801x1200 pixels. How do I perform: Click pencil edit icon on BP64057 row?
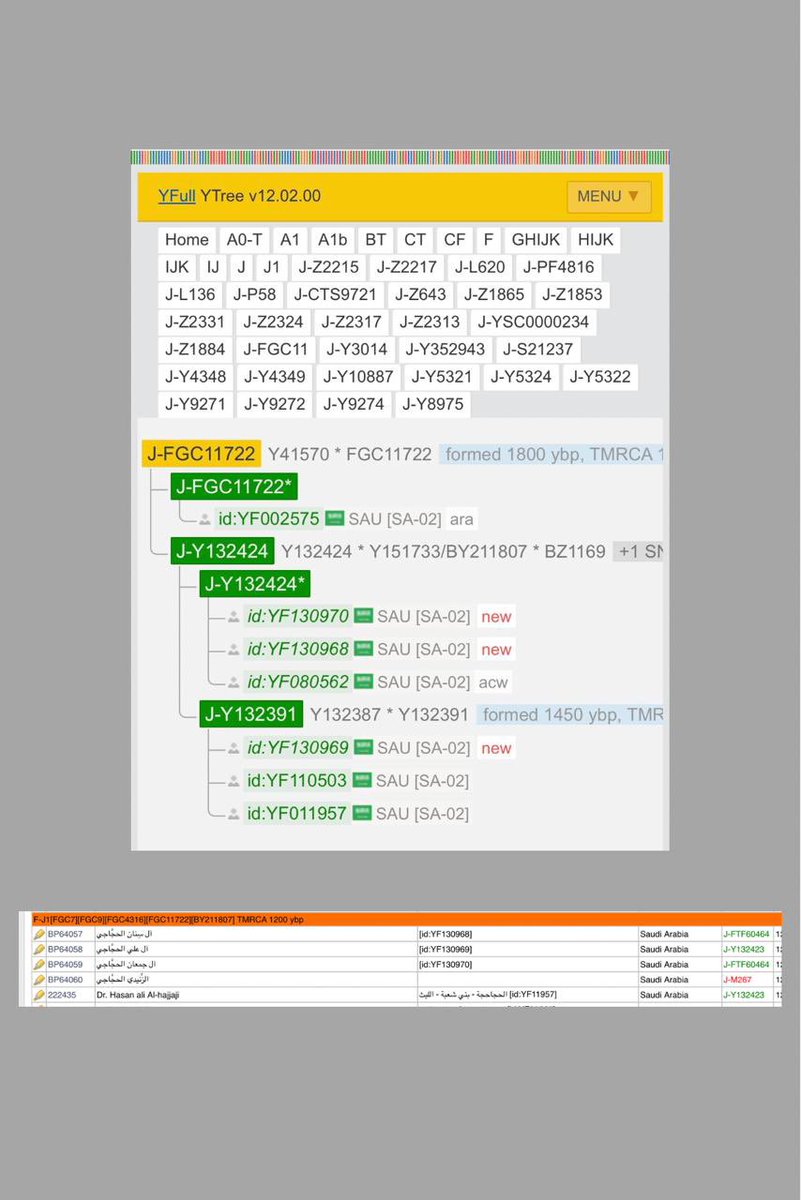point(40,934)
